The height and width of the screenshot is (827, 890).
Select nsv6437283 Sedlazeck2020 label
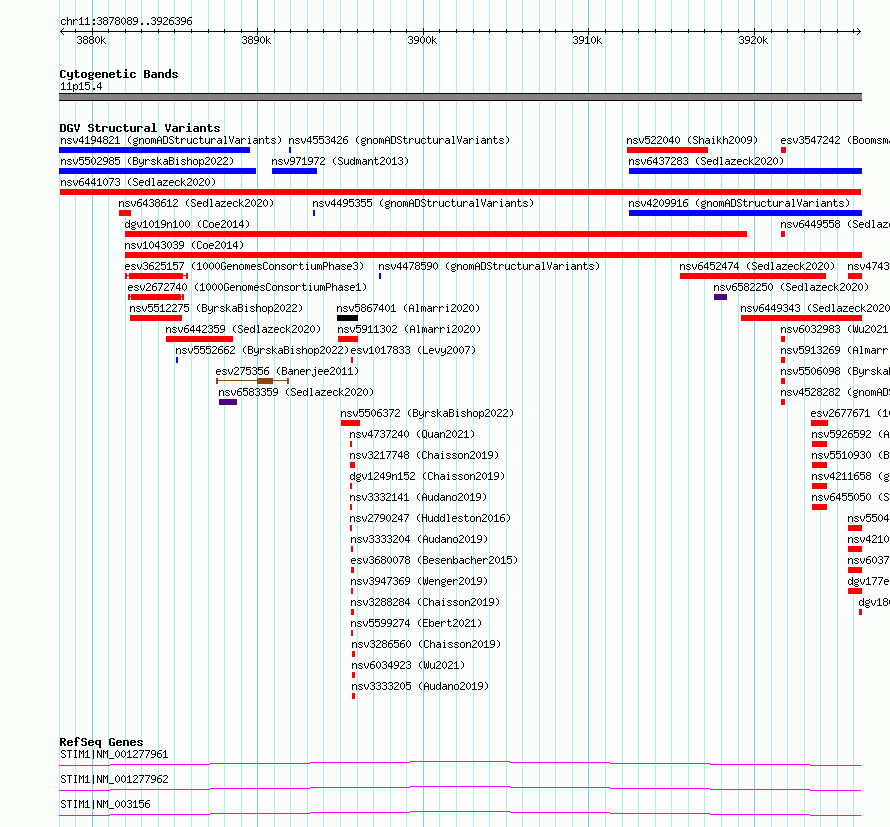[x=706, y=161]
